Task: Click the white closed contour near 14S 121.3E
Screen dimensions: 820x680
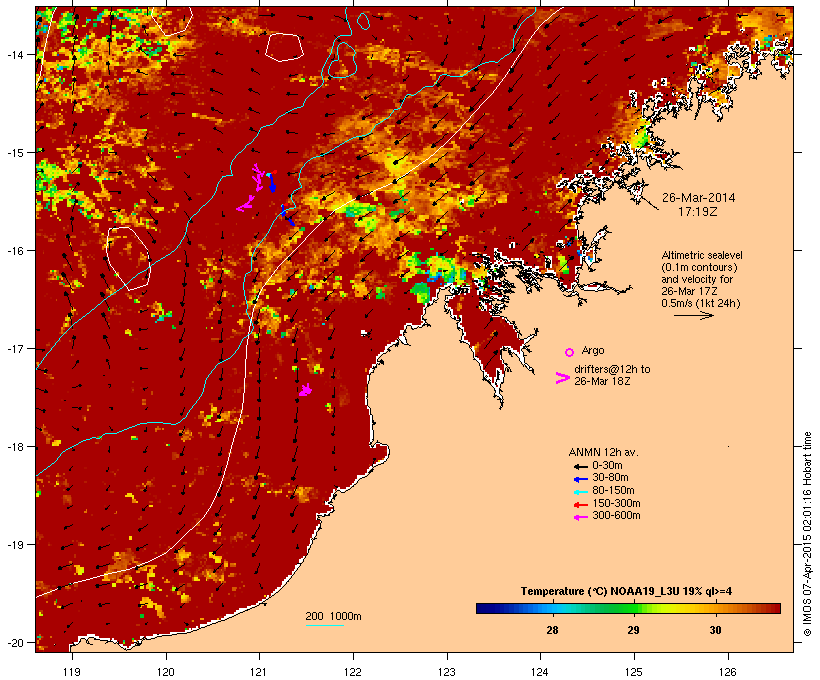Action: pos(284,47)
